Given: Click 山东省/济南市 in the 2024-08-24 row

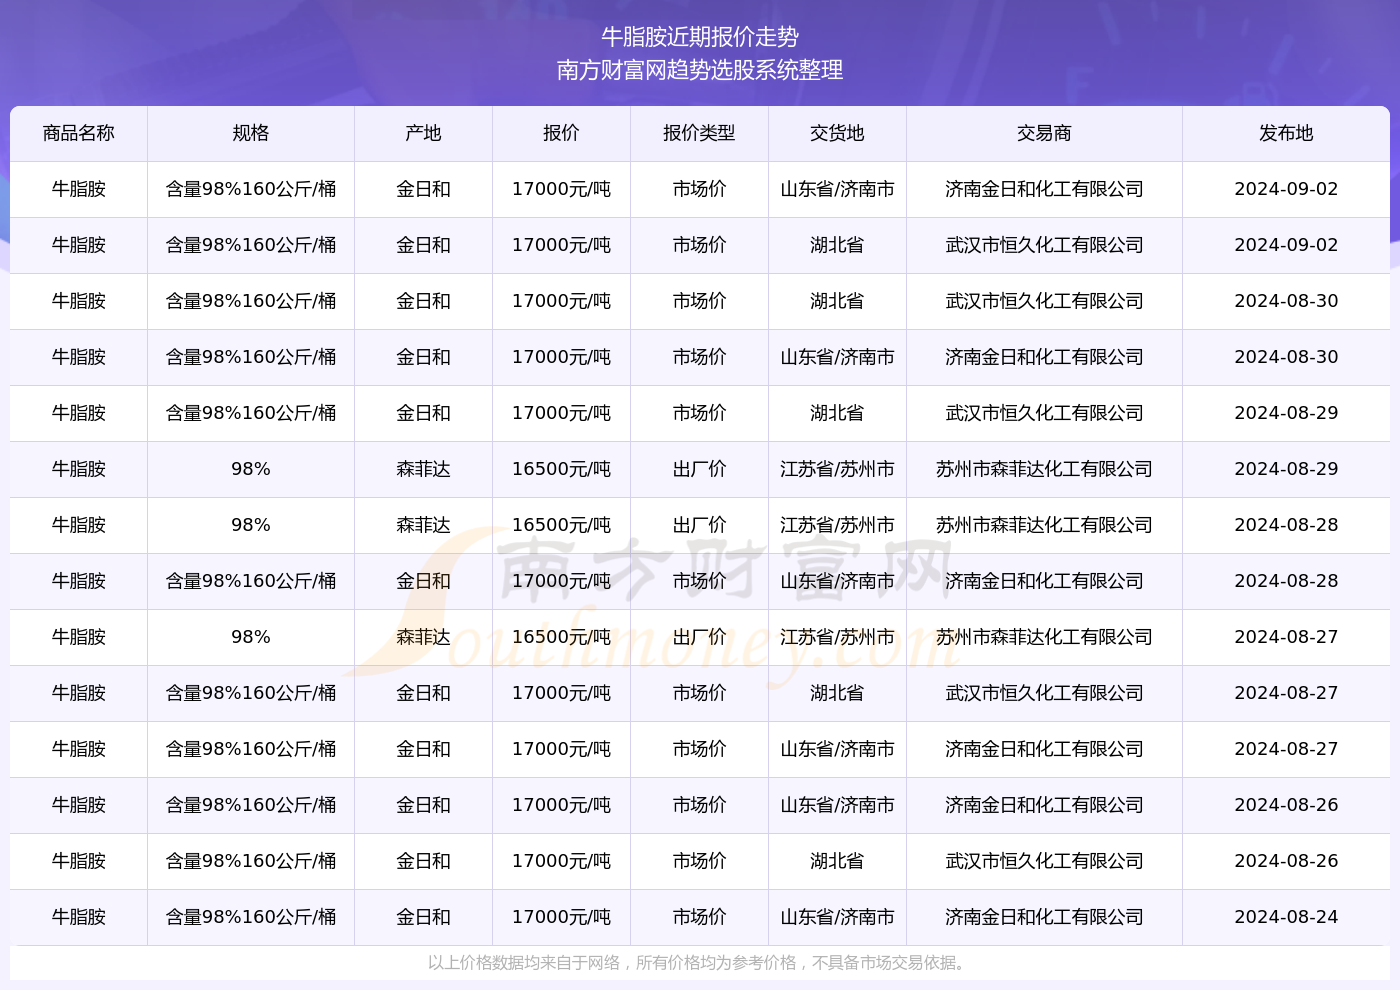Looking at the screenshot, I should tap(838, 917).
